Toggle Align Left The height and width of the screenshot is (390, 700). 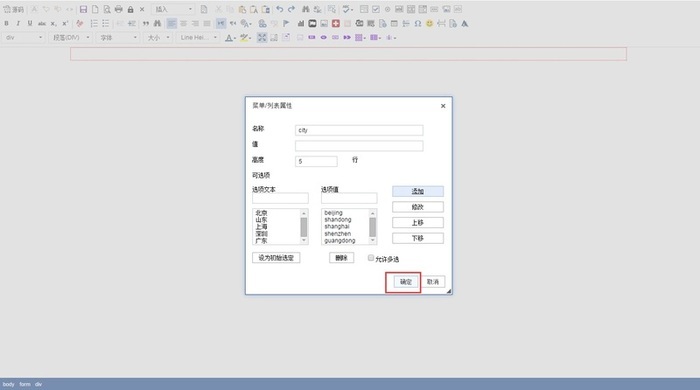click(x=172, y=24)
